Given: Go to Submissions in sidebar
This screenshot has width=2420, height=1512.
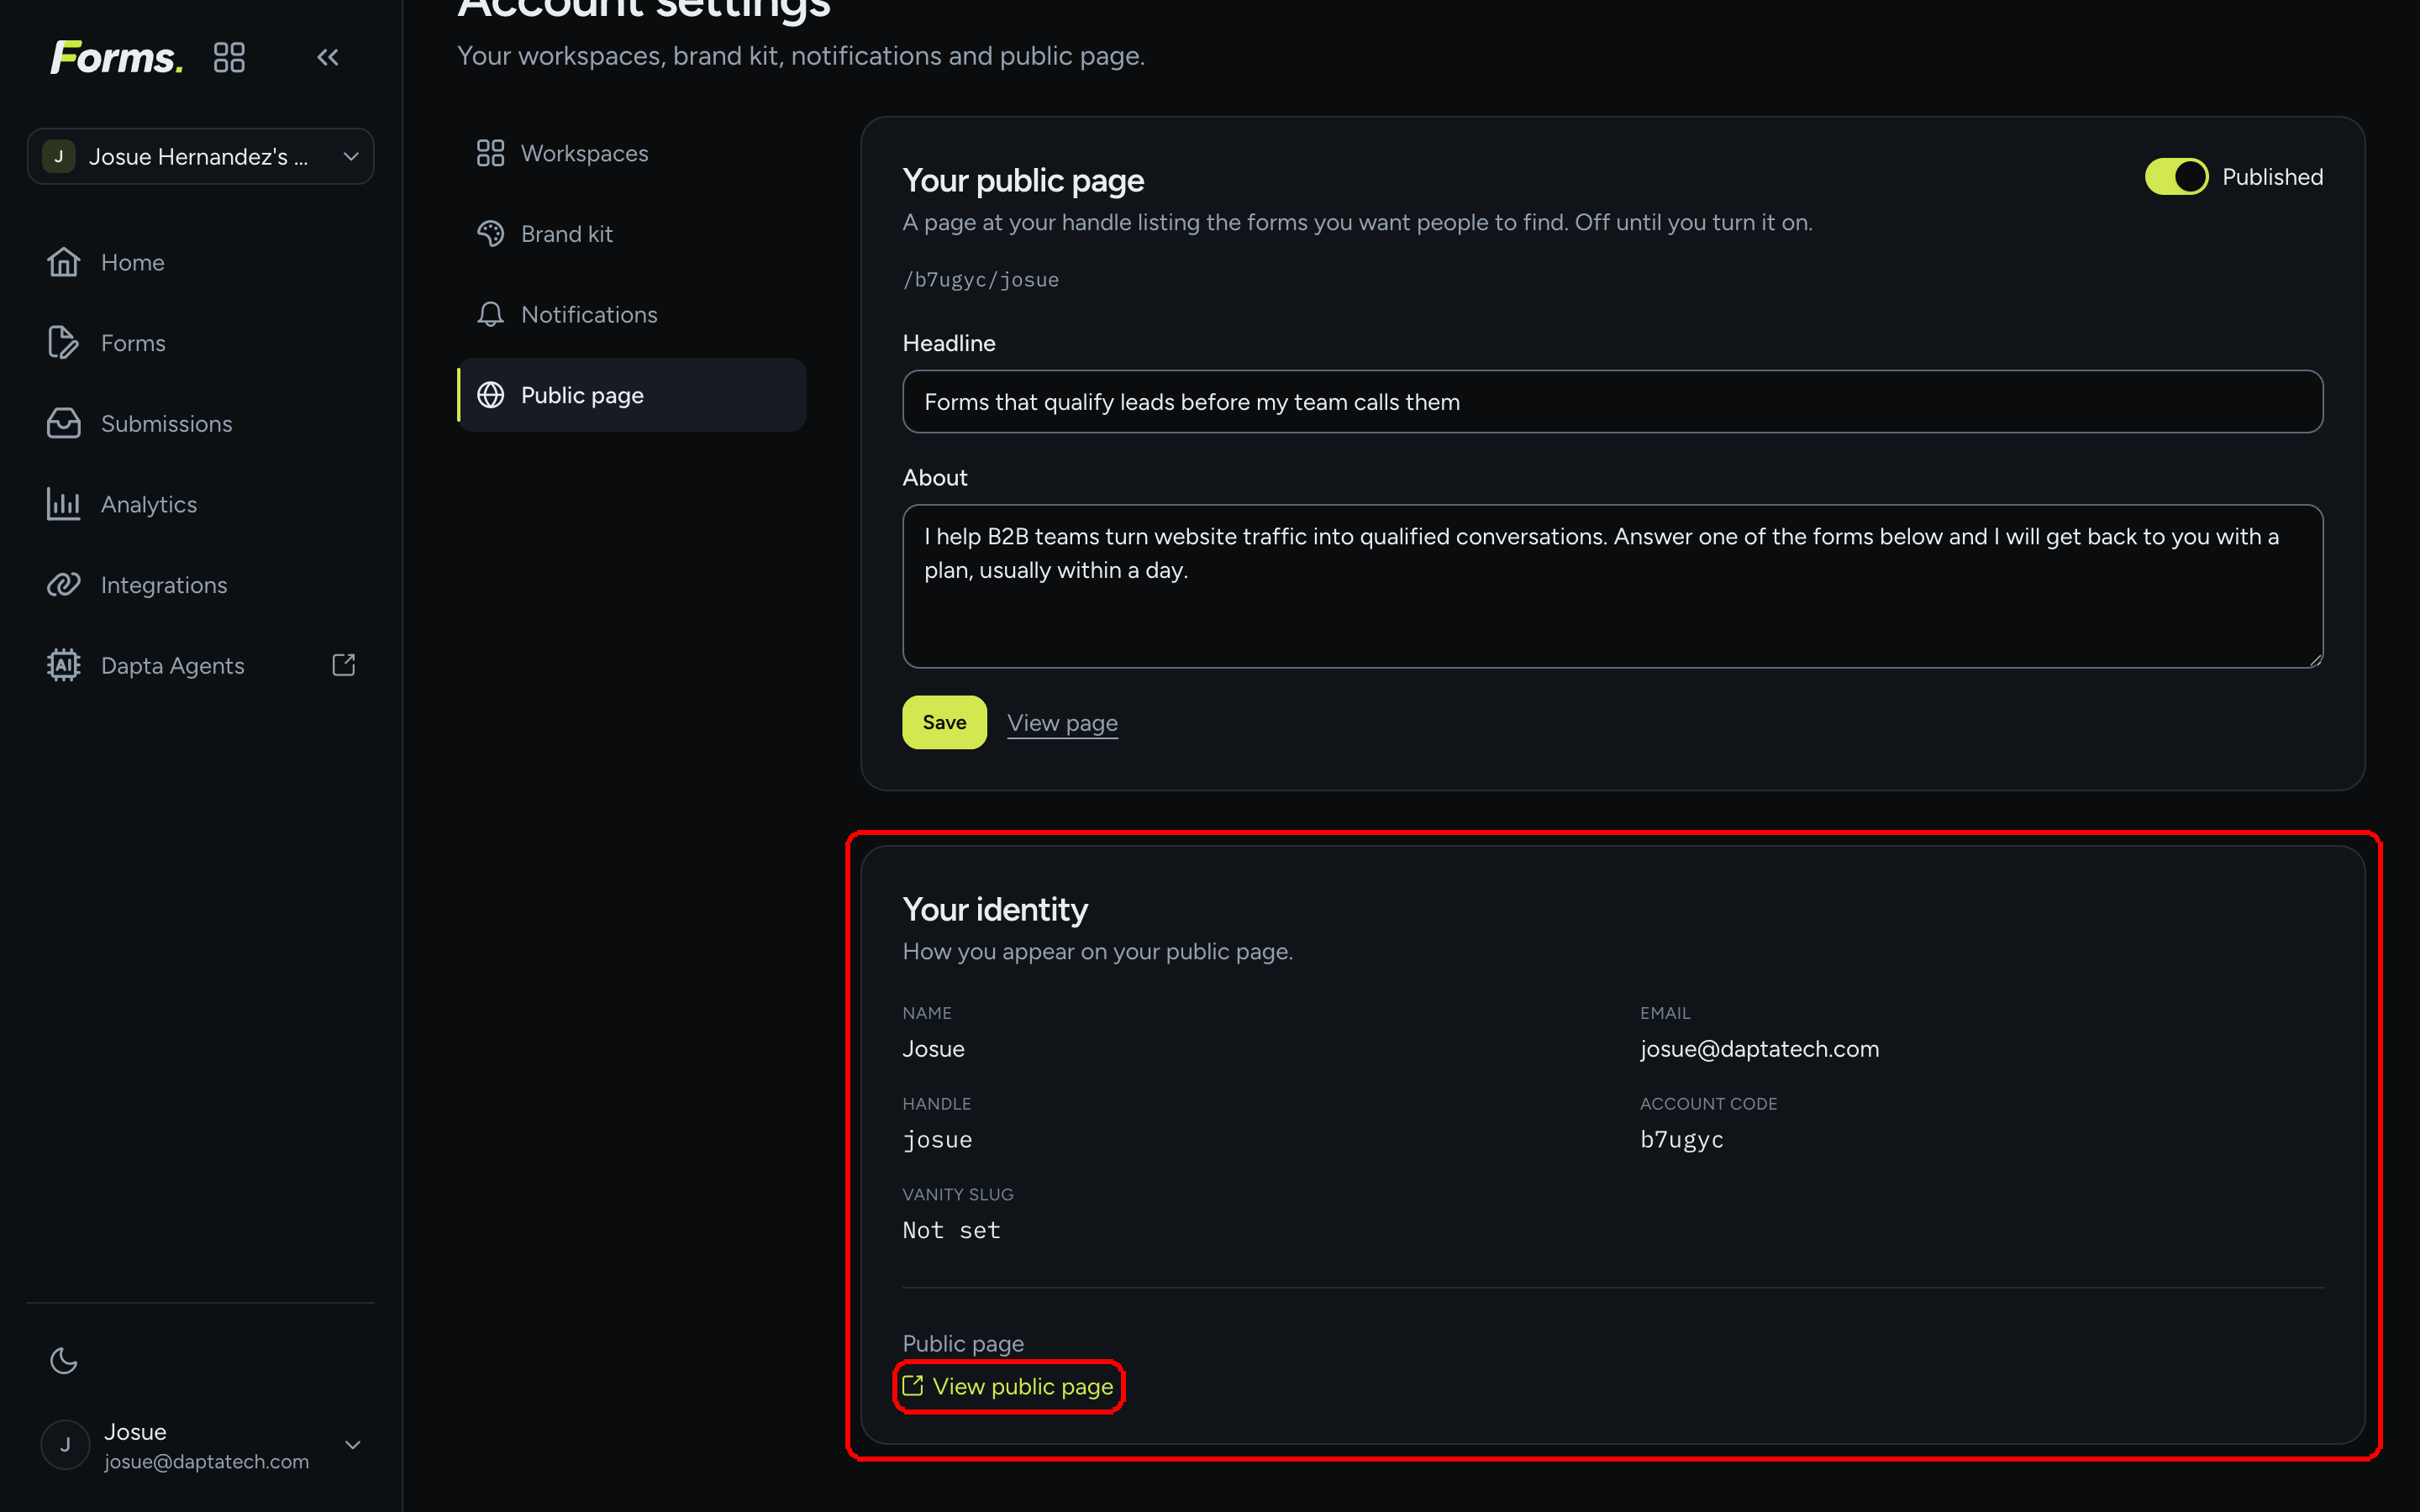Looking at the screenshot, I should [201, 423].
